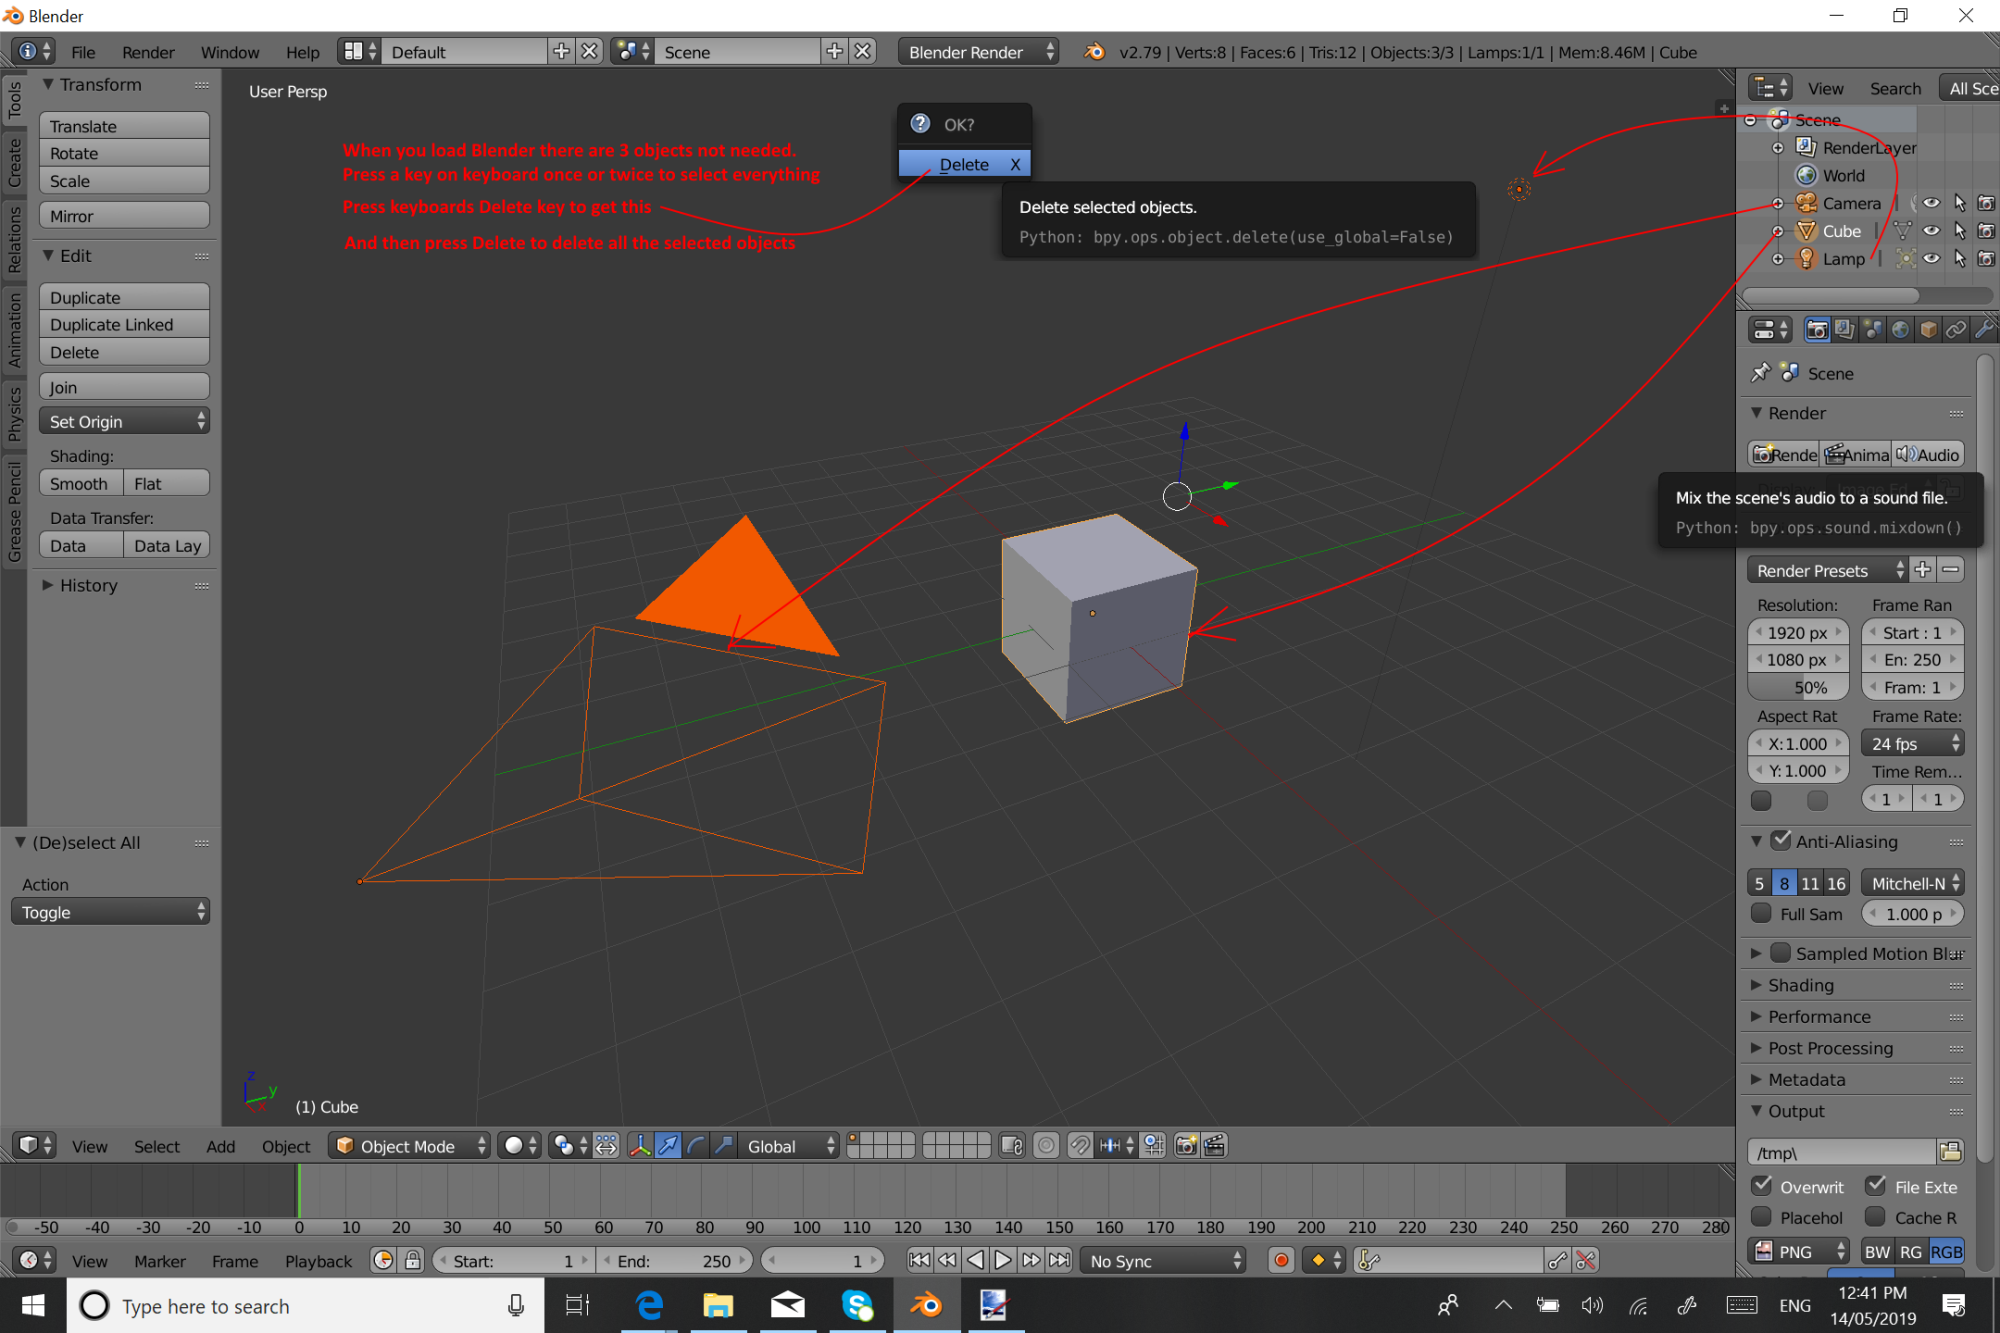
Task: Click the manipulate center points icon
Action: (x=606, y=1146)
